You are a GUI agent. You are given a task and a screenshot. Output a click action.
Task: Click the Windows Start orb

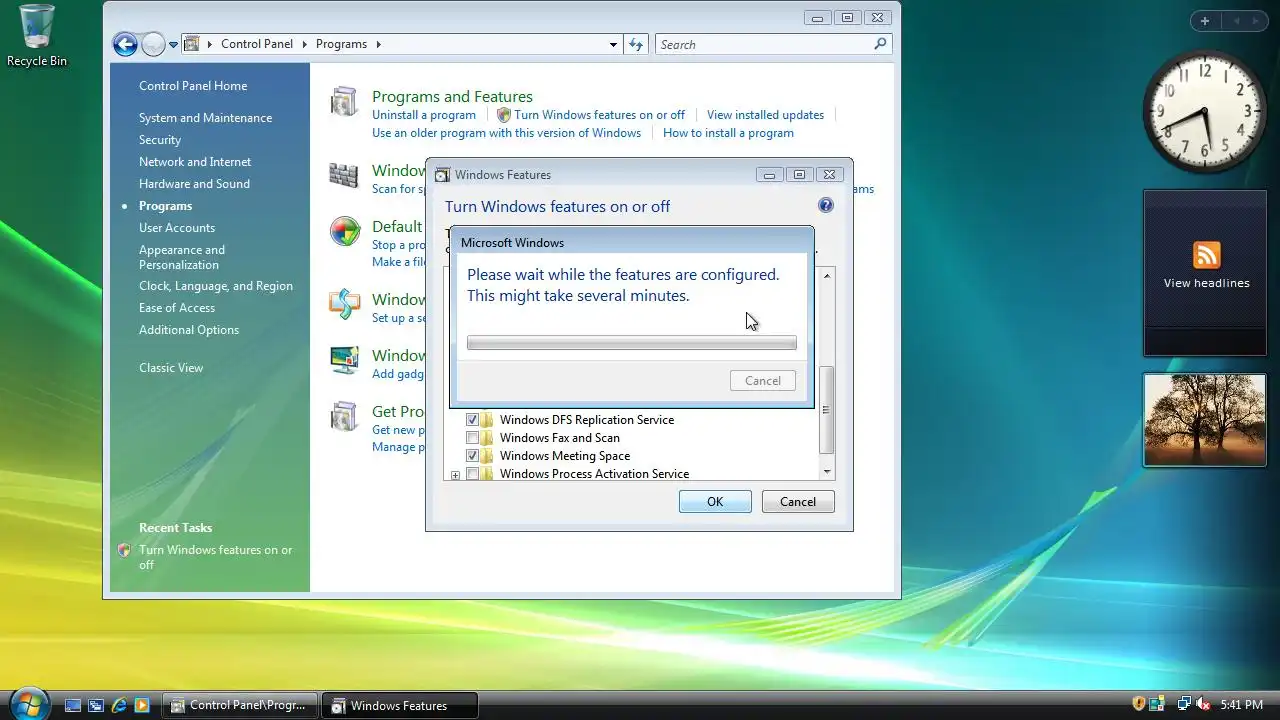click(x=28, y=704)
